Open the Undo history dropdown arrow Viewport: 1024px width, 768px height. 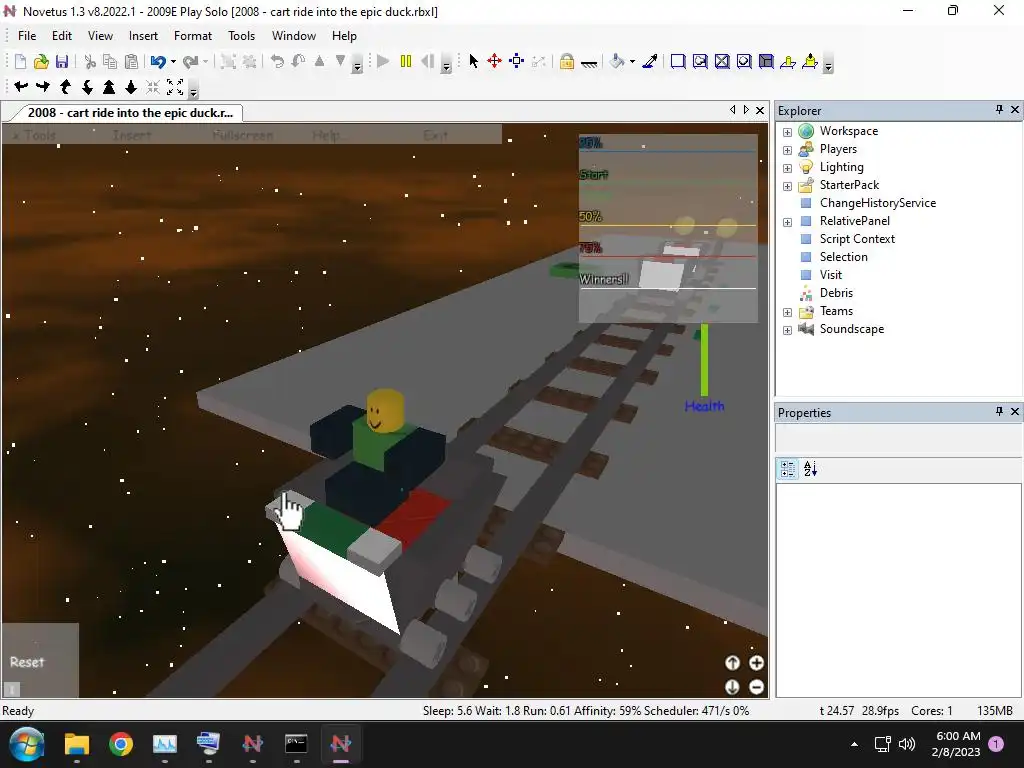(173, 61)
